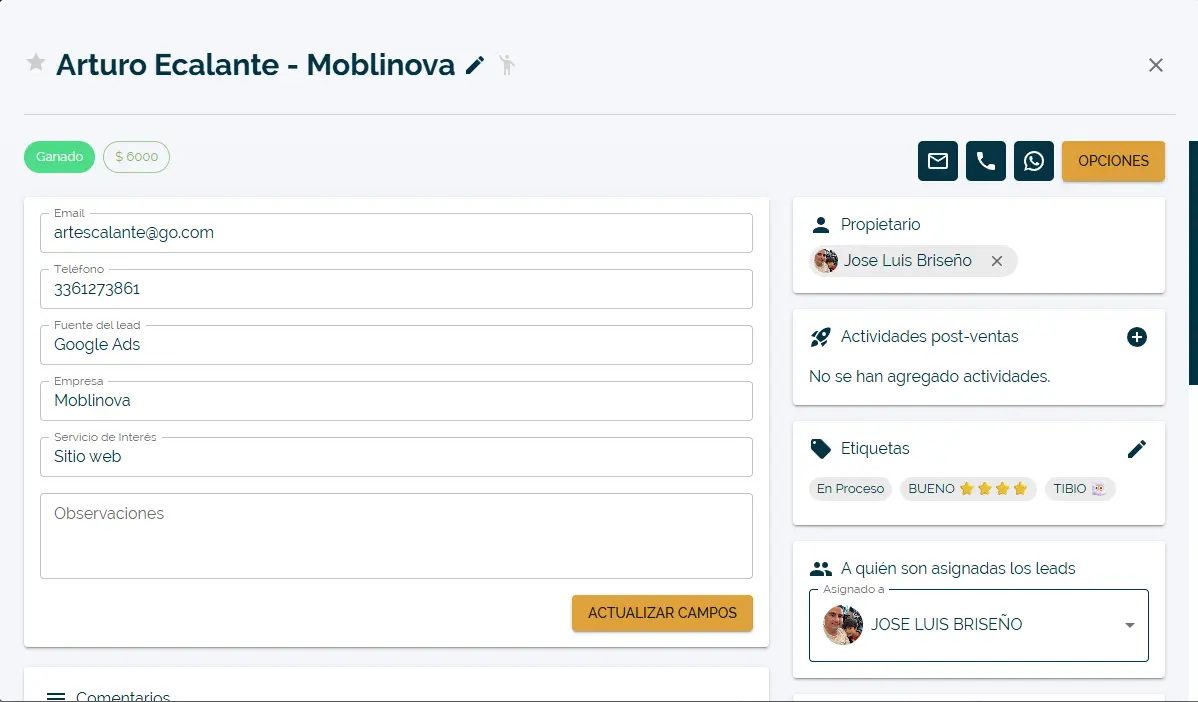The image size is (1198, 702).
Task: Click the Fuente del lead field
Action: (x=396, y=345)
